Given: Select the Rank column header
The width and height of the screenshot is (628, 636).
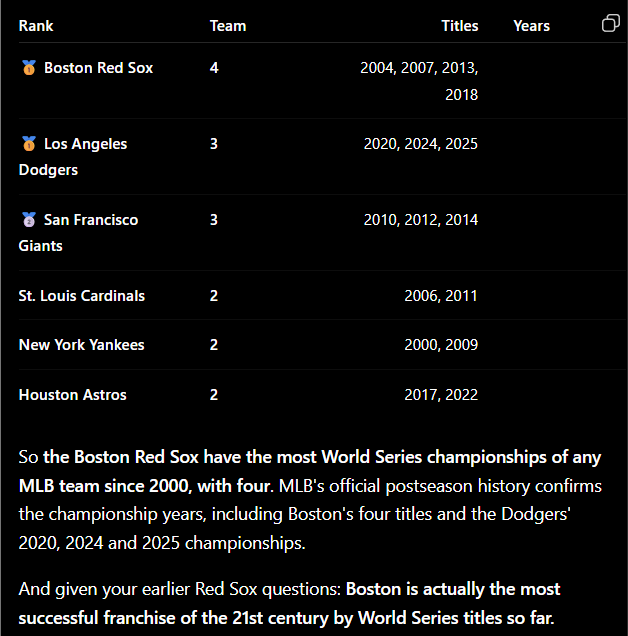Looking at the screenshot, I should [36, 26].
